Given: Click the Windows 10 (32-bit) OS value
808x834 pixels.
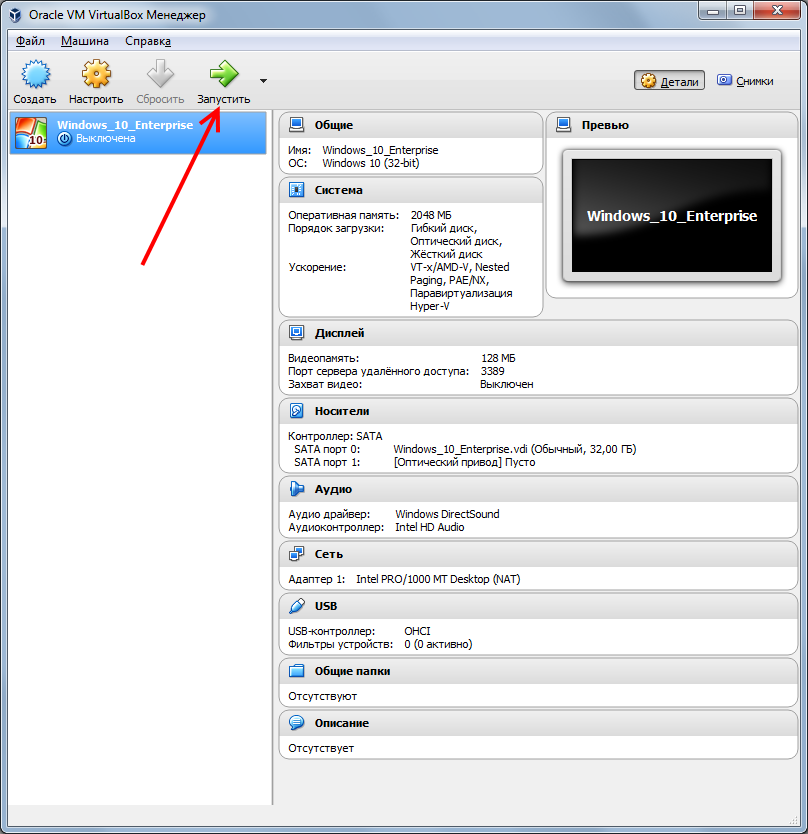Looking at the screenshot, I should click(371, 163).
